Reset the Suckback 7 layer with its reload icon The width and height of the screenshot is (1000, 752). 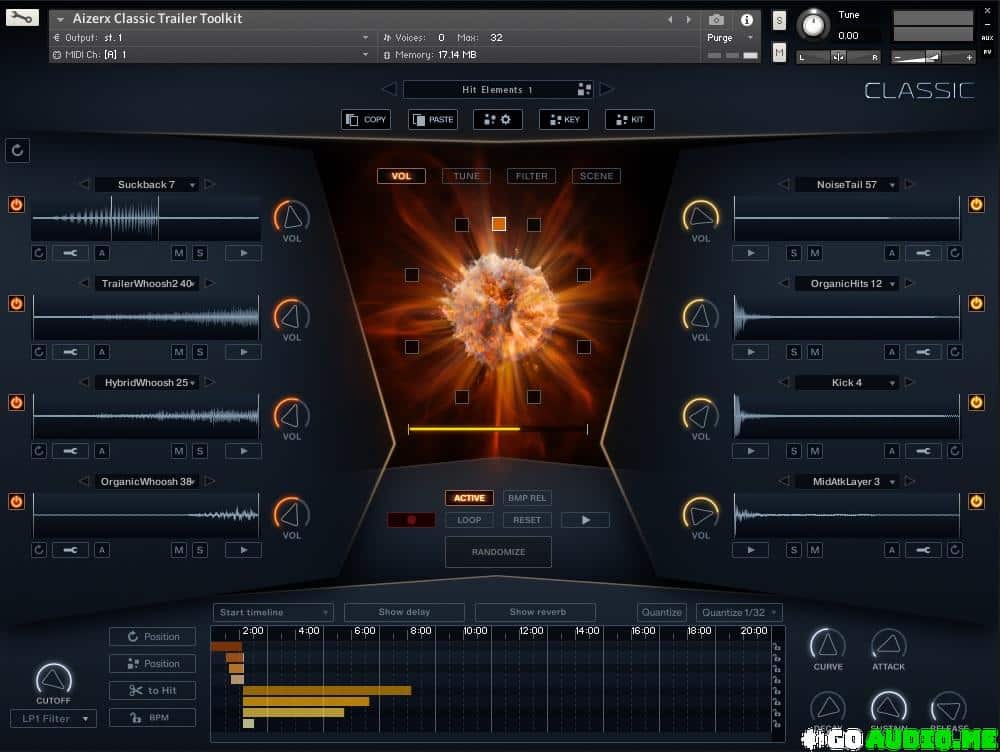[x=39, y=253]
